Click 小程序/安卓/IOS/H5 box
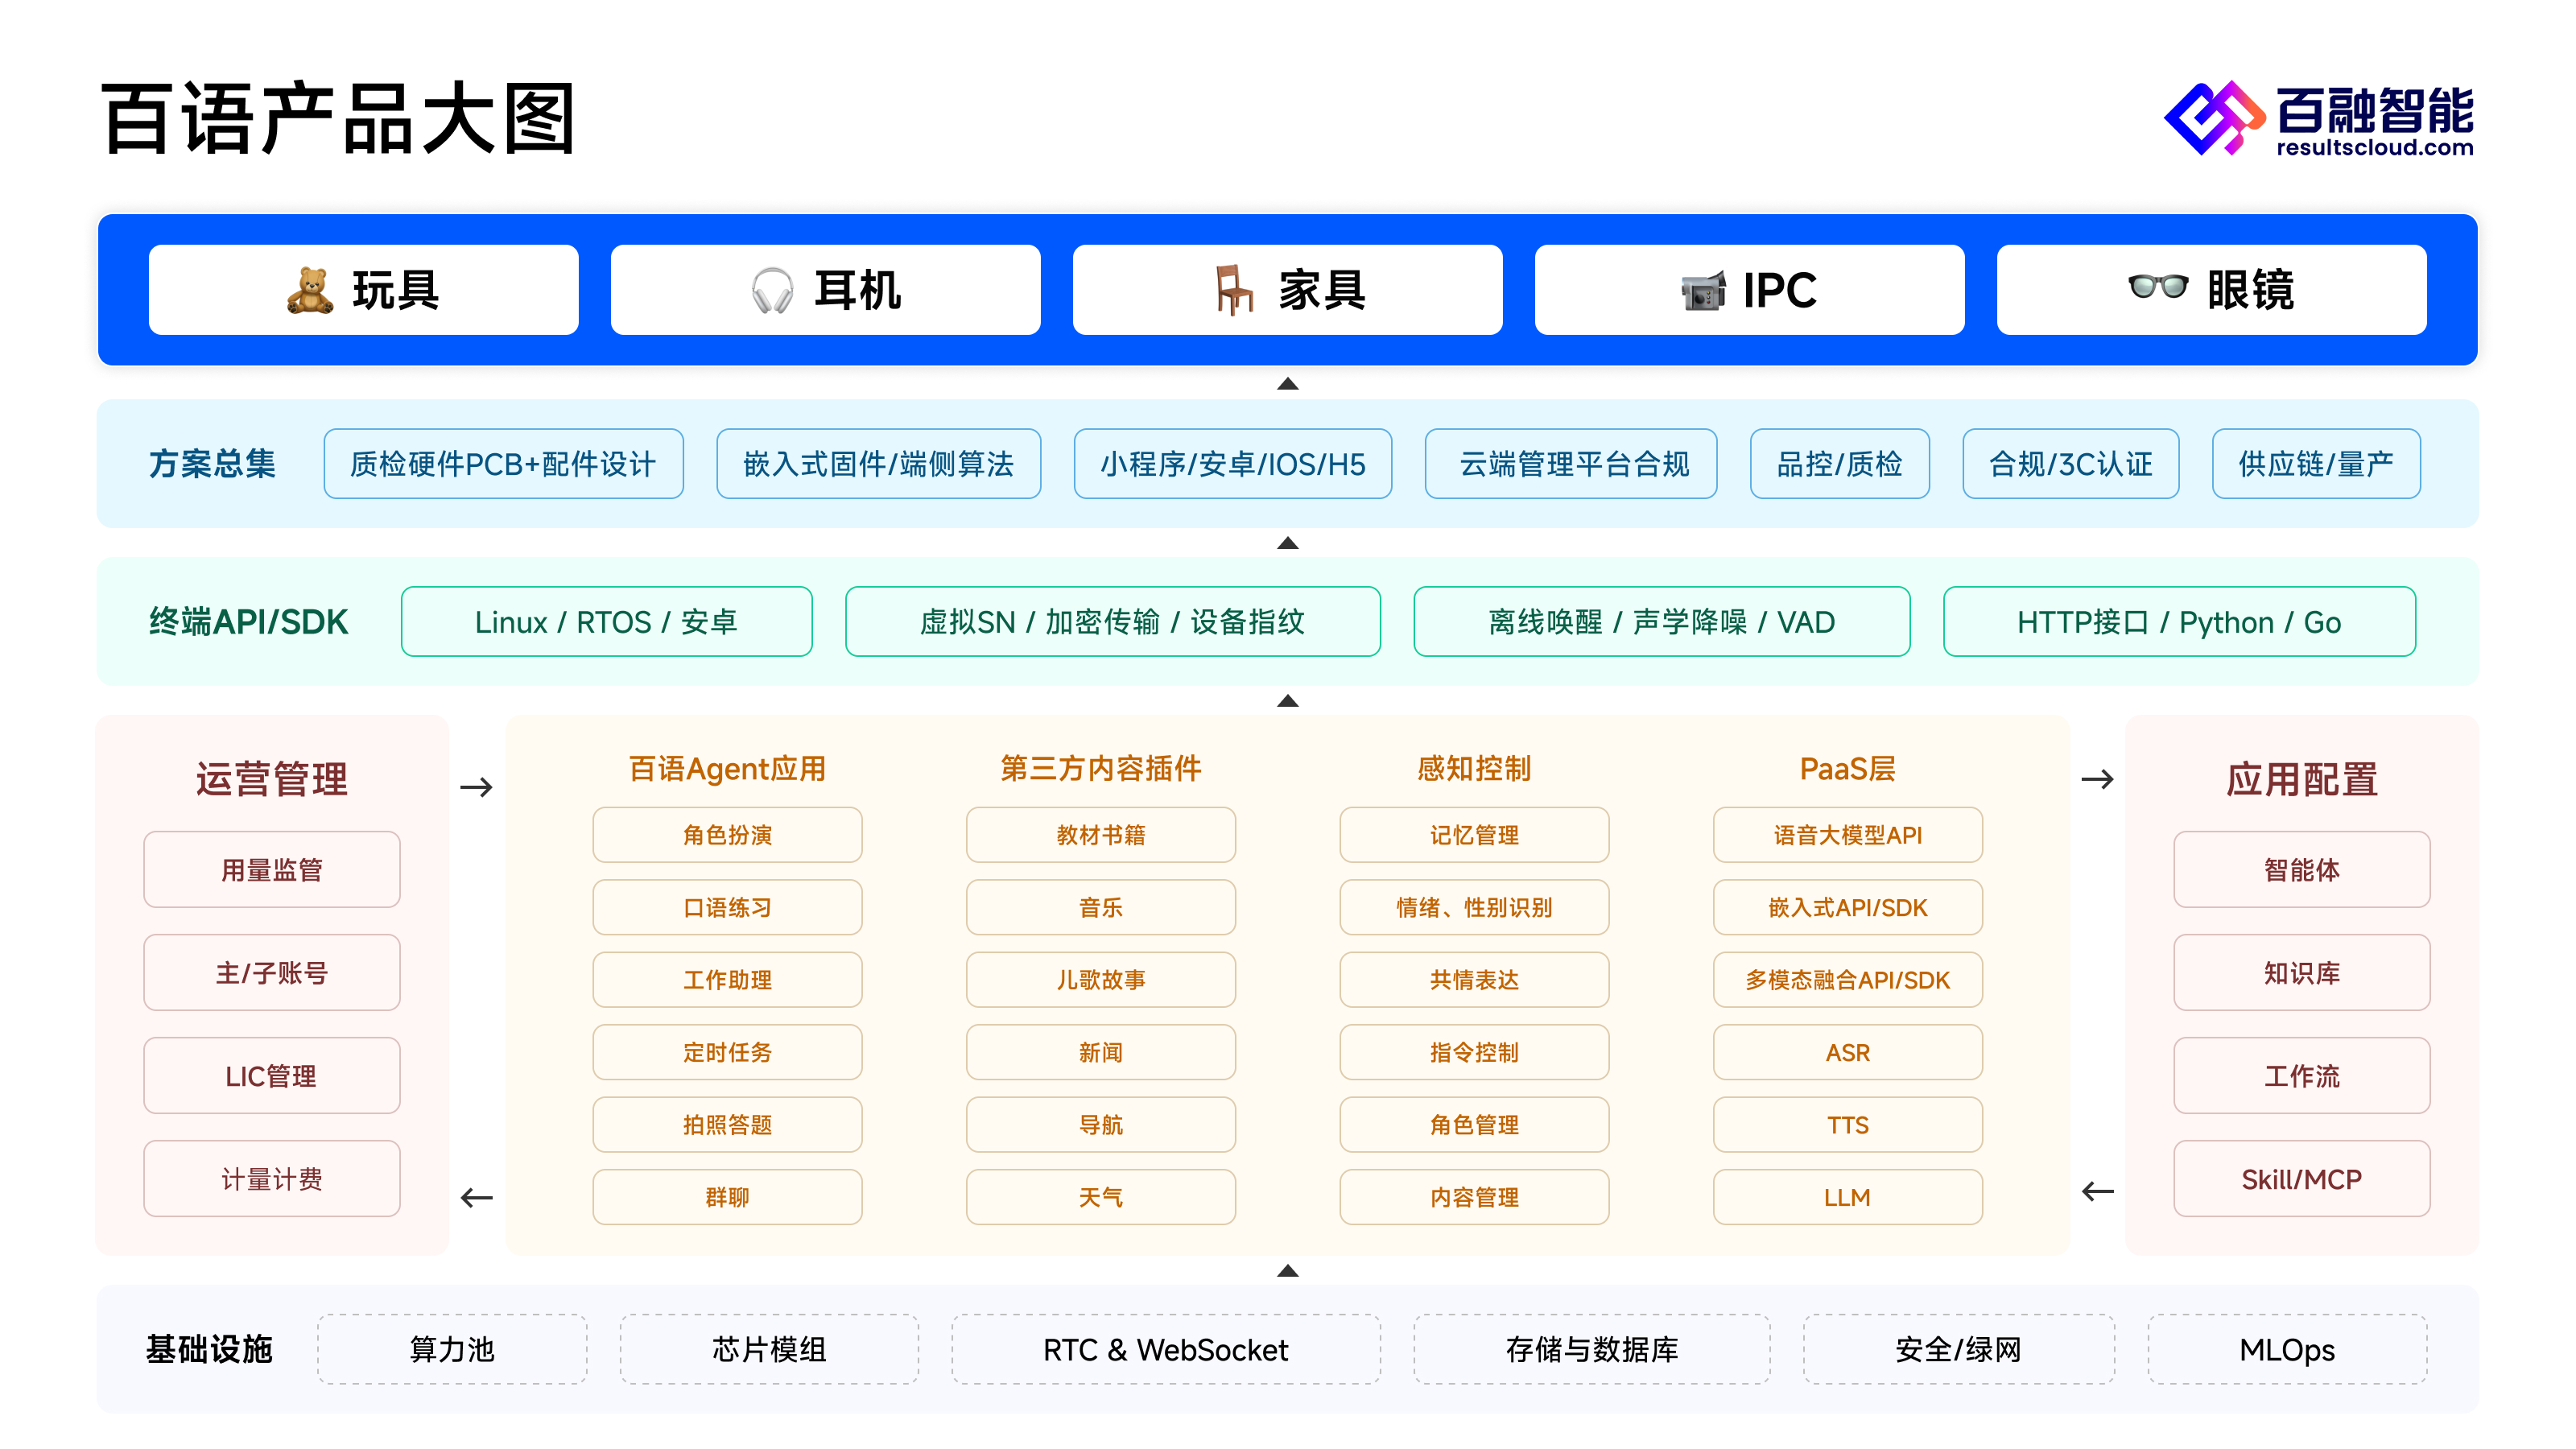Viewport: 2576px width, 1449px height. pos(1233,464)
